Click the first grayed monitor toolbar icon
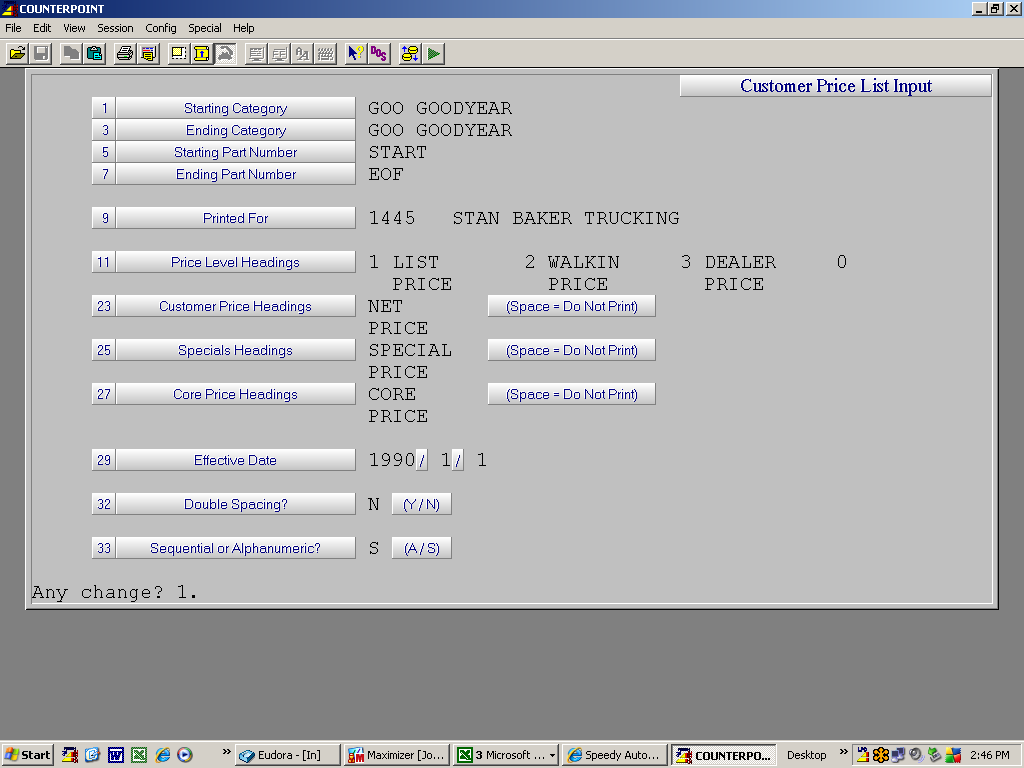The height and width of the screenshot is (768, 1024). (255, 54)
